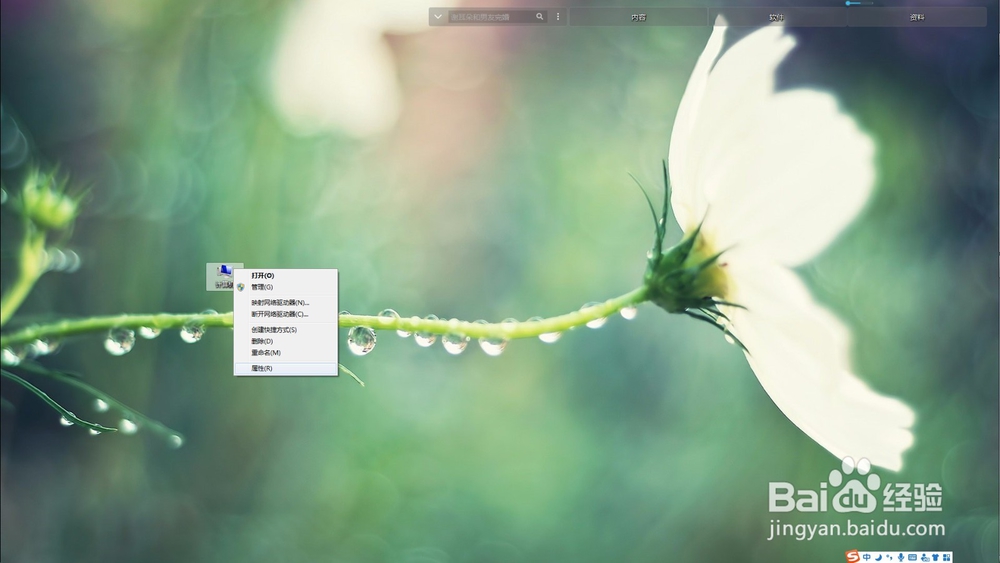Viewport: 1000px width, 563px height.
Task: Click the Sogou user account icon
Action: click(x=925, y=558)
